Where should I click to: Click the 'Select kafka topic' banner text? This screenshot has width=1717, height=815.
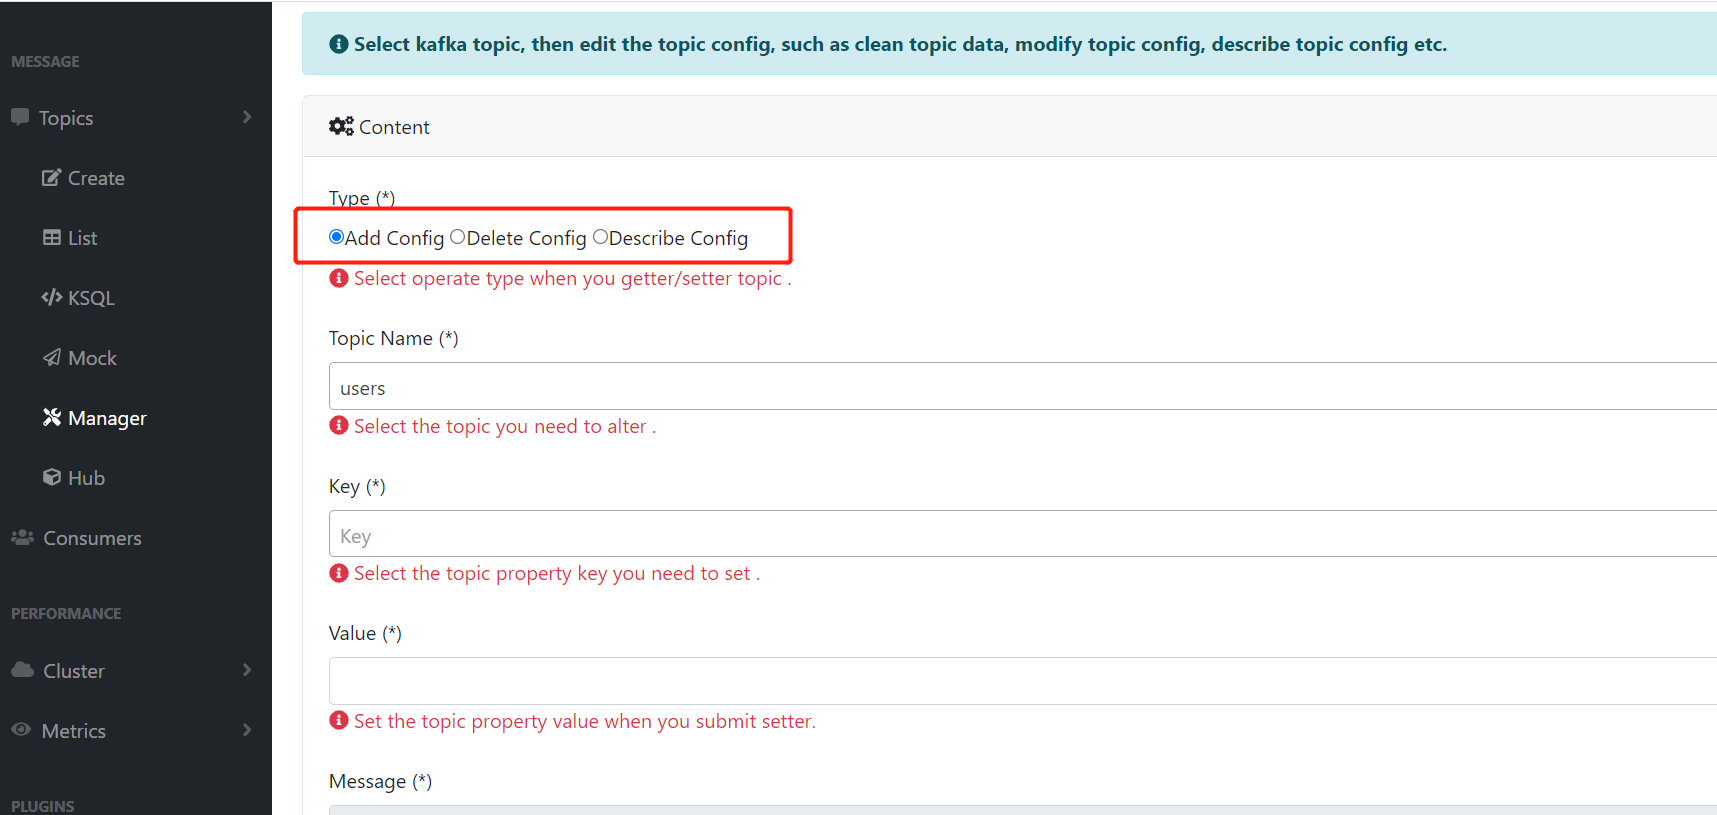900,44
